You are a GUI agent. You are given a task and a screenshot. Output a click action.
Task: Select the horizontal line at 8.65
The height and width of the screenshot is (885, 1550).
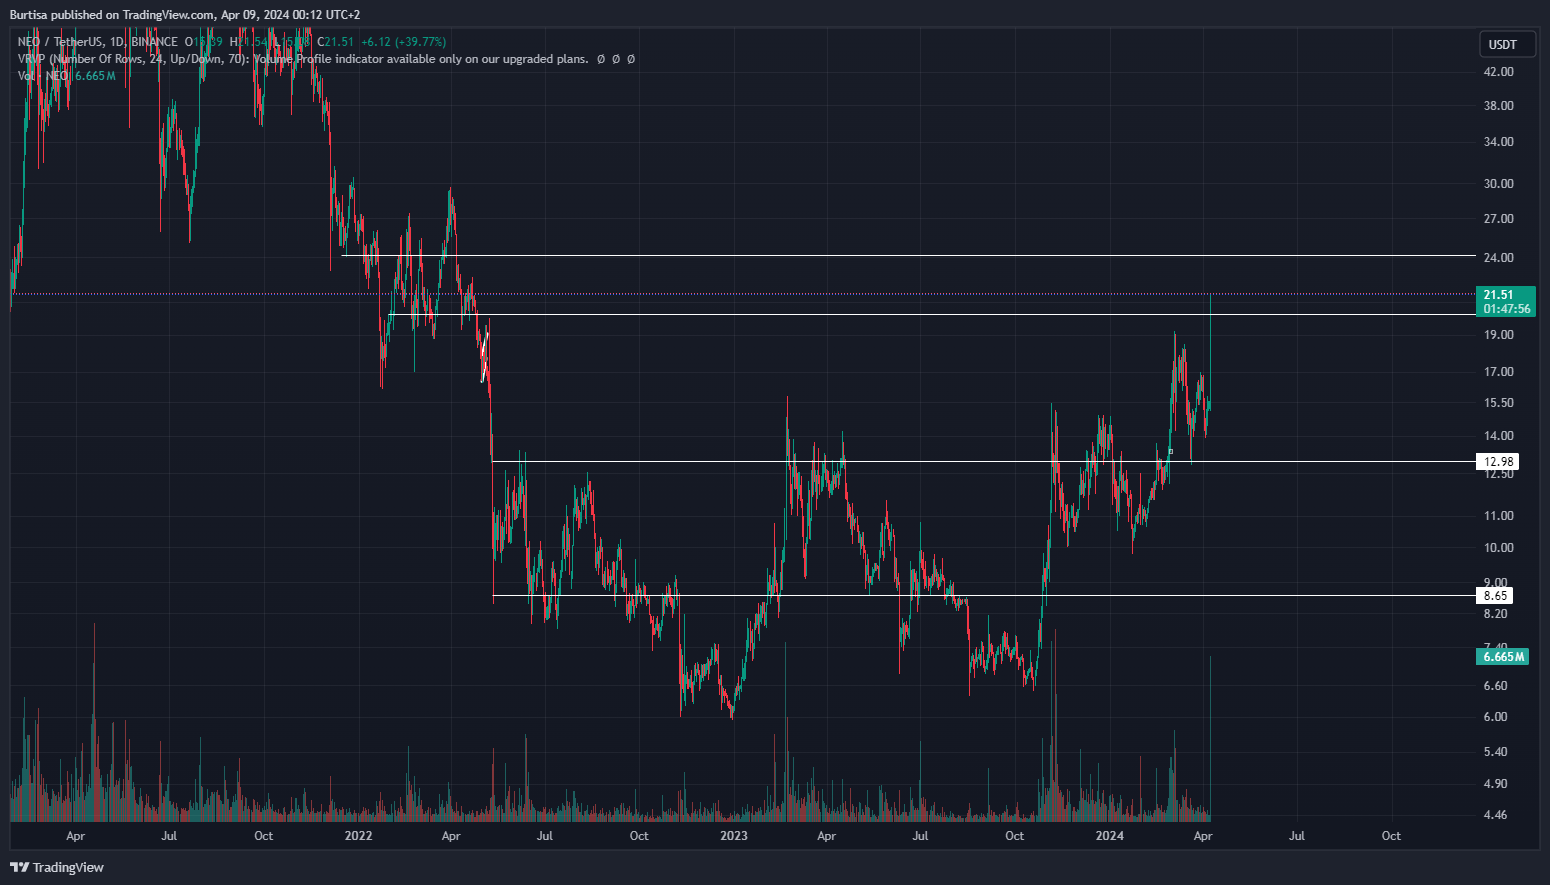[984, 595]
